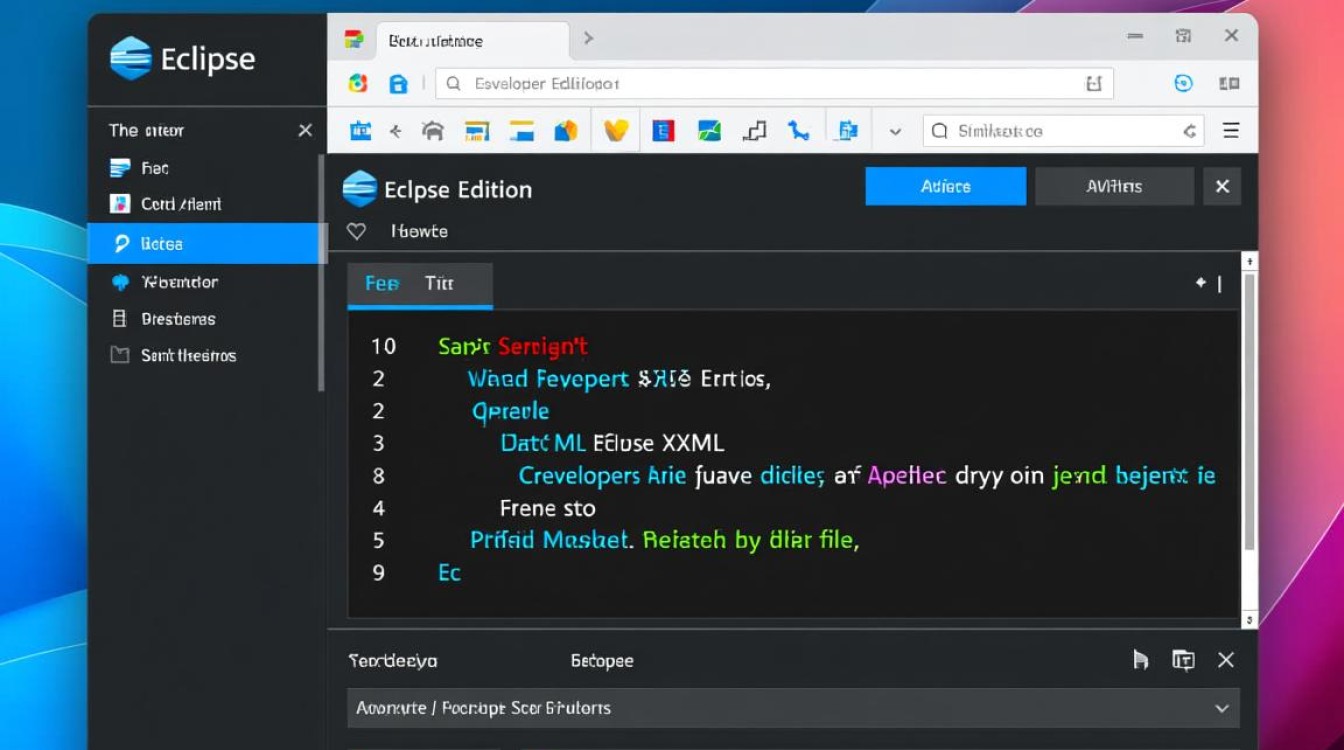Image resolution: width=1344 pixels, height=750 pixels.
Task: Click the blue and orange shape icon
Action: 566,131
